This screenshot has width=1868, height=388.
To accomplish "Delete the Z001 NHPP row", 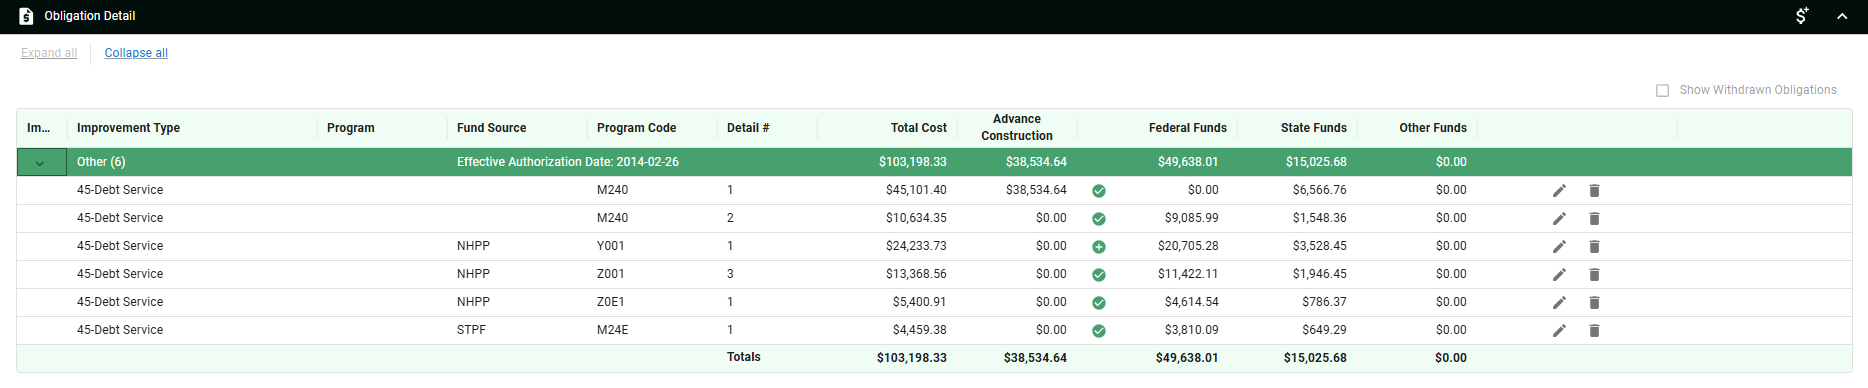I will point(1595,274).
